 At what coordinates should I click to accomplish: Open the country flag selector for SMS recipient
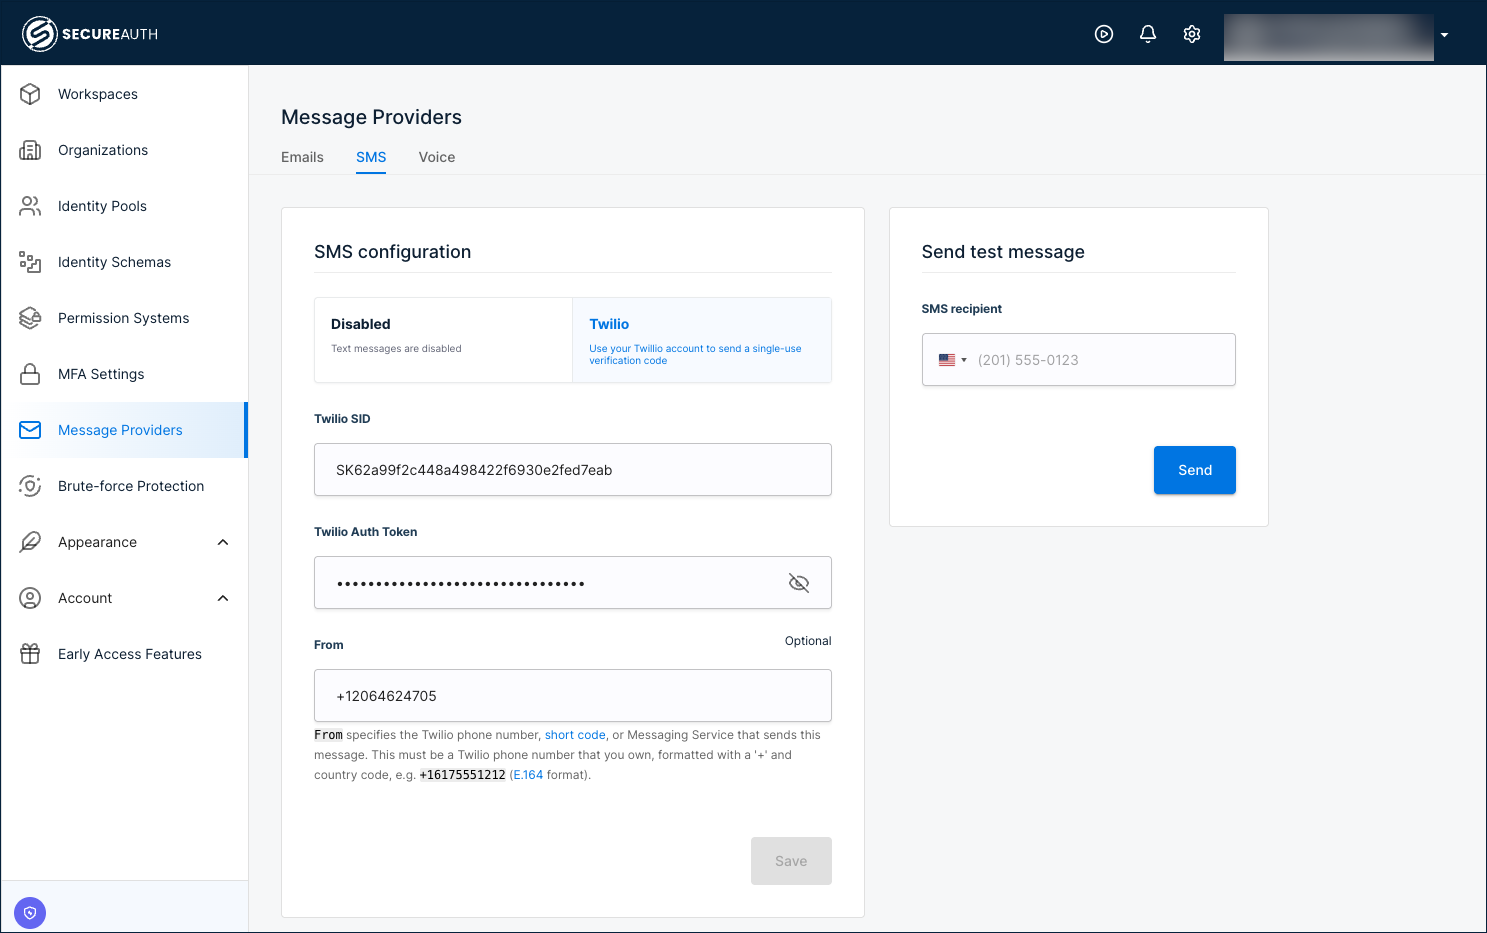(x=953, y=359)
